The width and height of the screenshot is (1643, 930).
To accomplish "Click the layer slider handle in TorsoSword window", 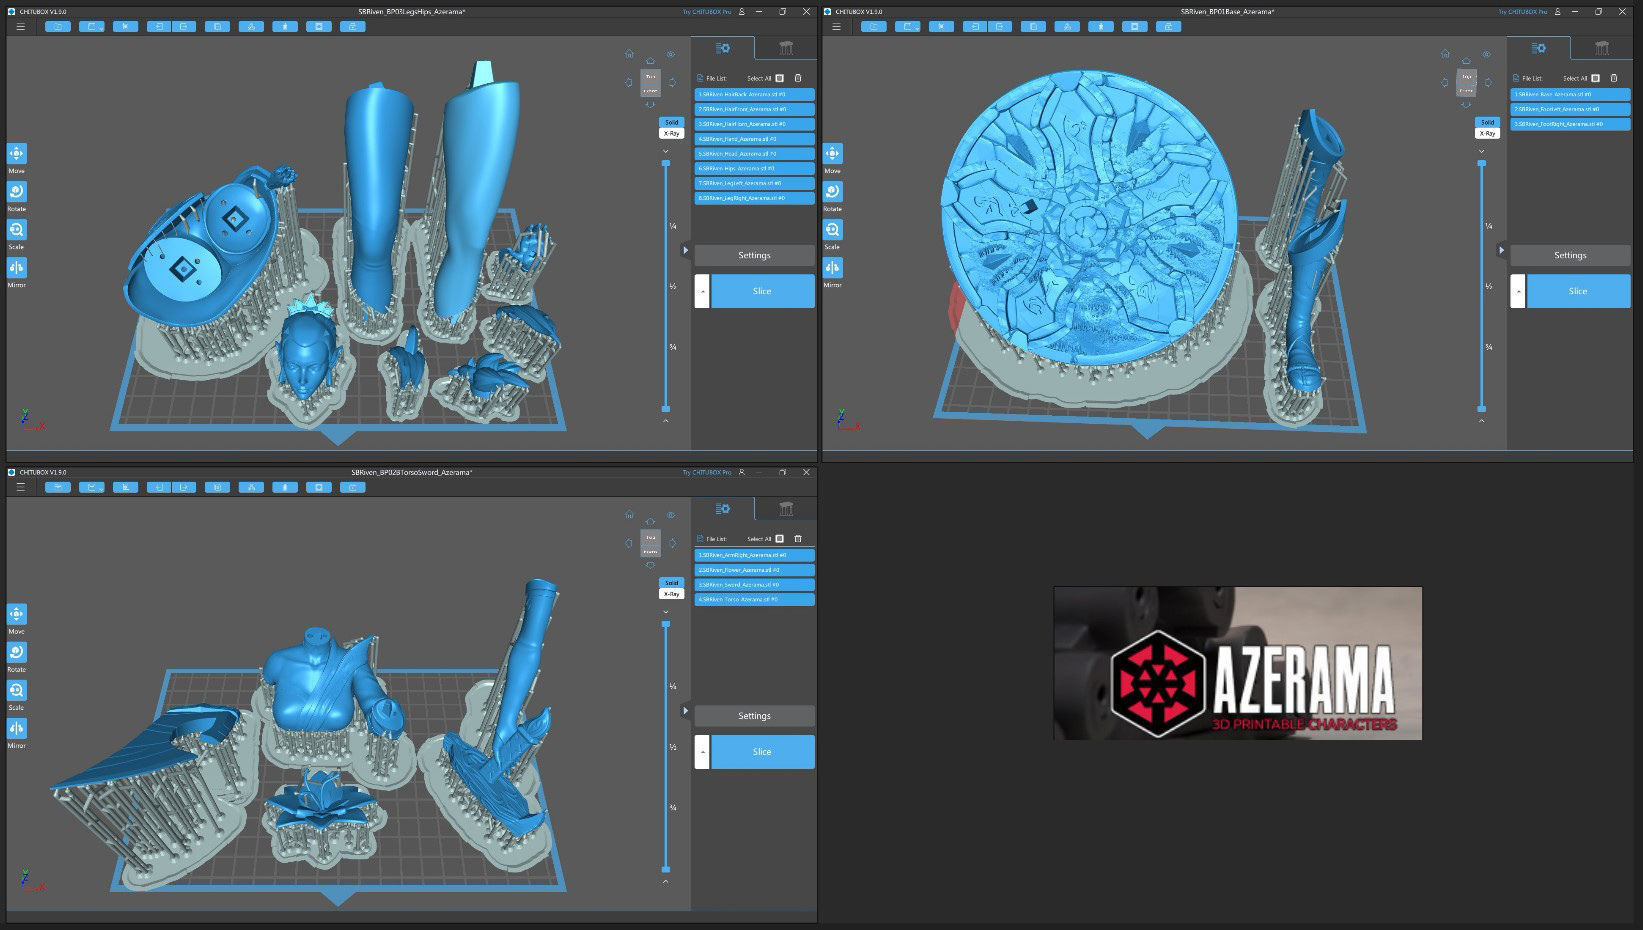I will point(666,624).
